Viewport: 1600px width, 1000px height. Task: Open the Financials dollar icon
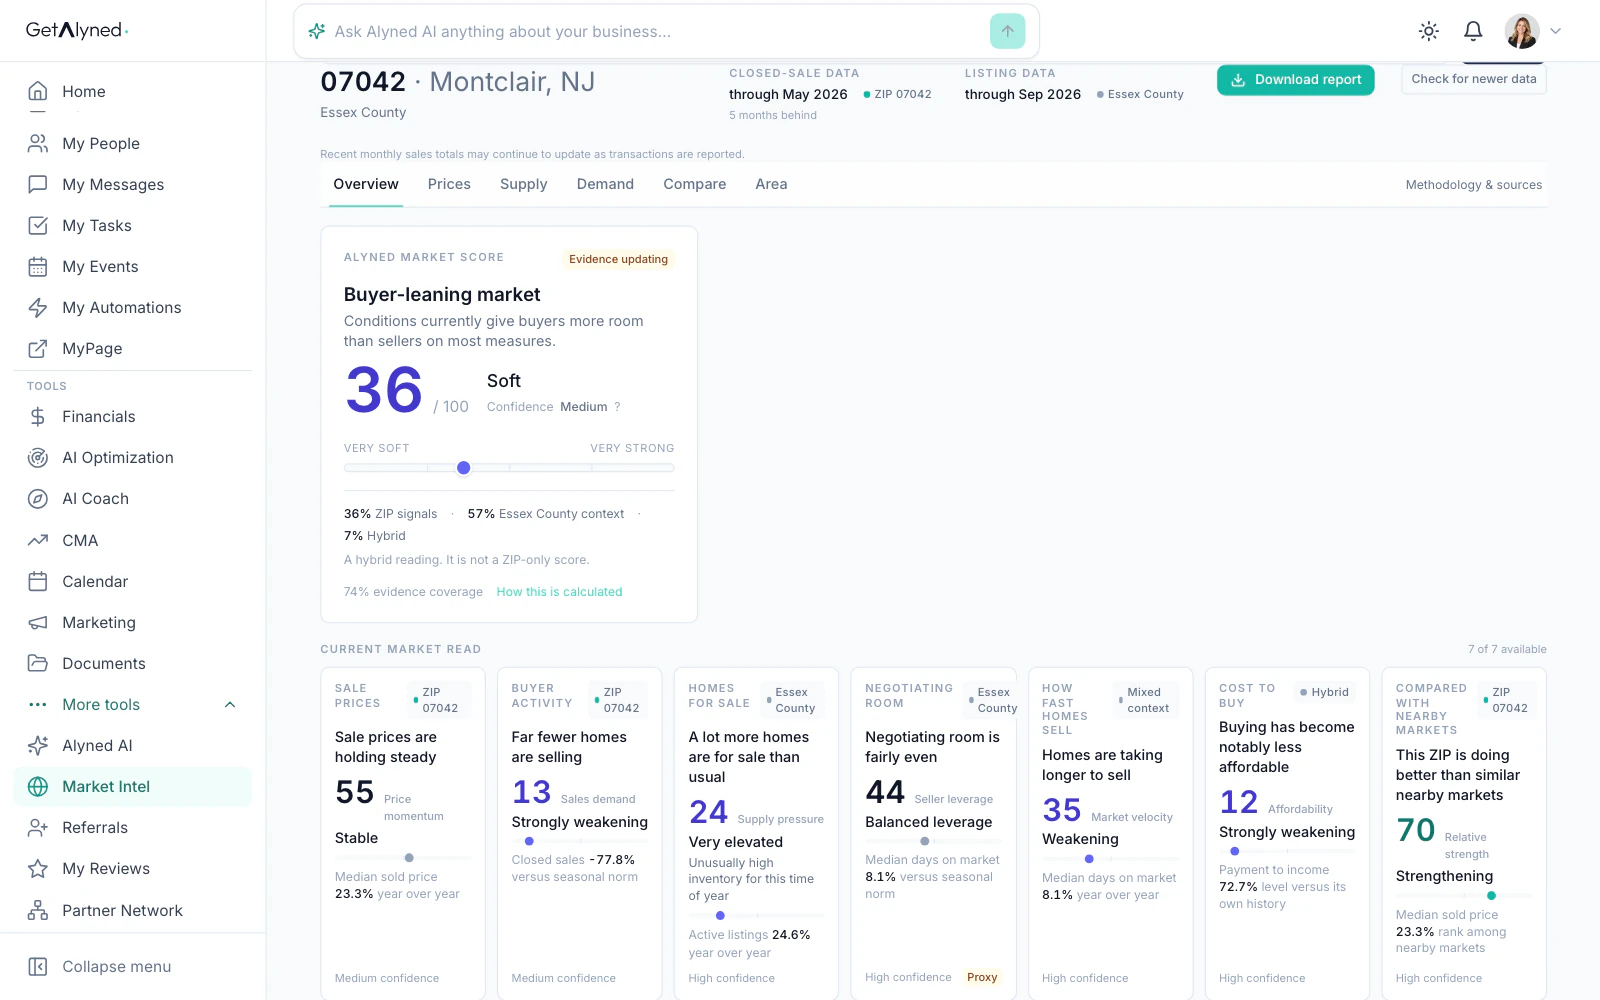[38, 416]
